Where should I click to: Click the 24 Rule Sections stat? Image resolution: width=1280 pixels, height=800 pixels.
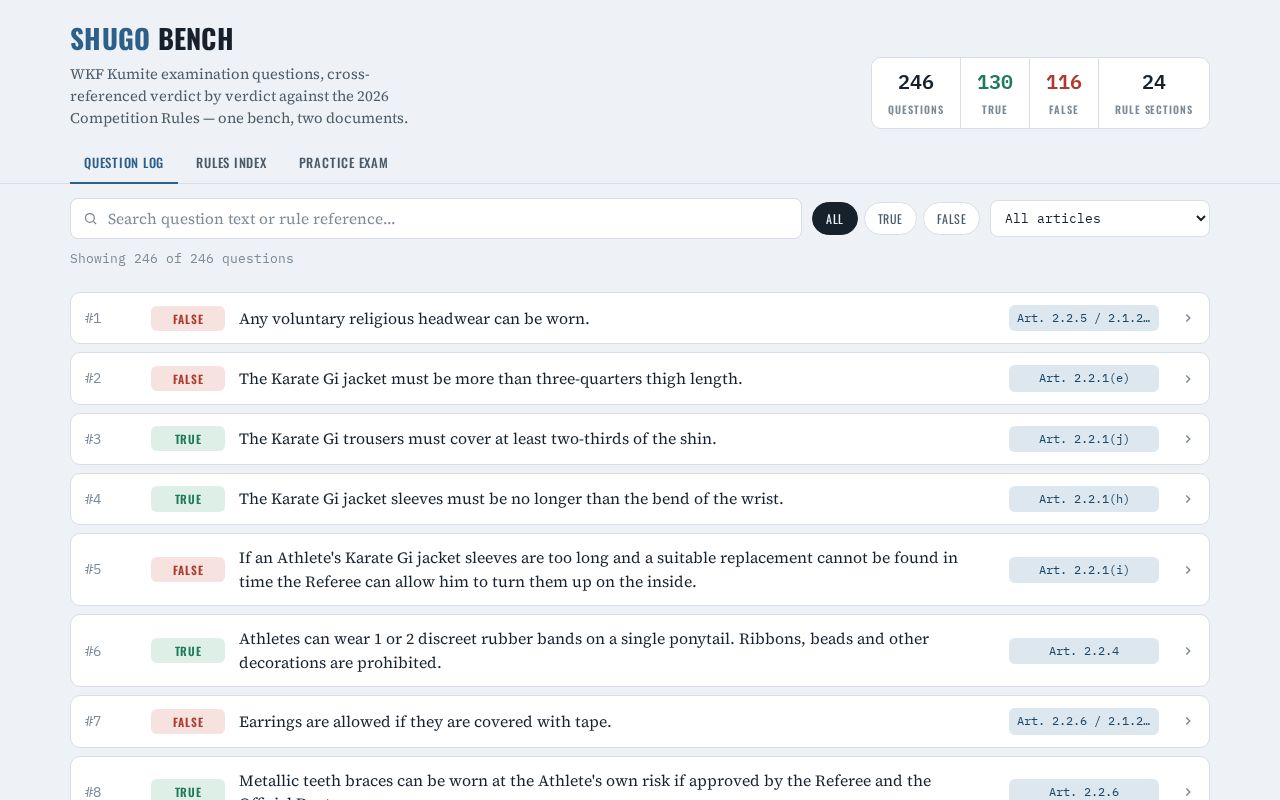click(1154, 93)
